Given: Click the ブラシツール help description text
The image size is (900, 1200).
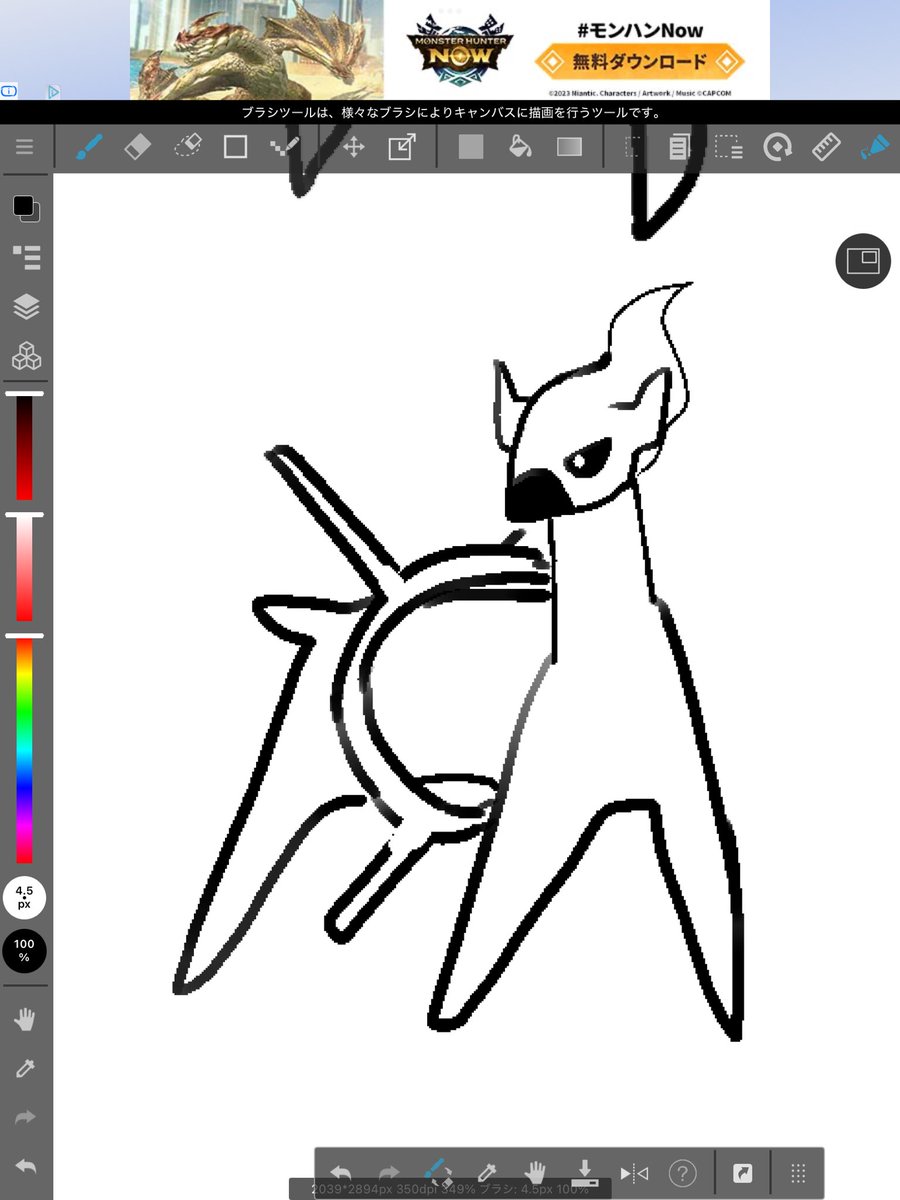Looking at the screenshot, I should click(x=451, y=113).
